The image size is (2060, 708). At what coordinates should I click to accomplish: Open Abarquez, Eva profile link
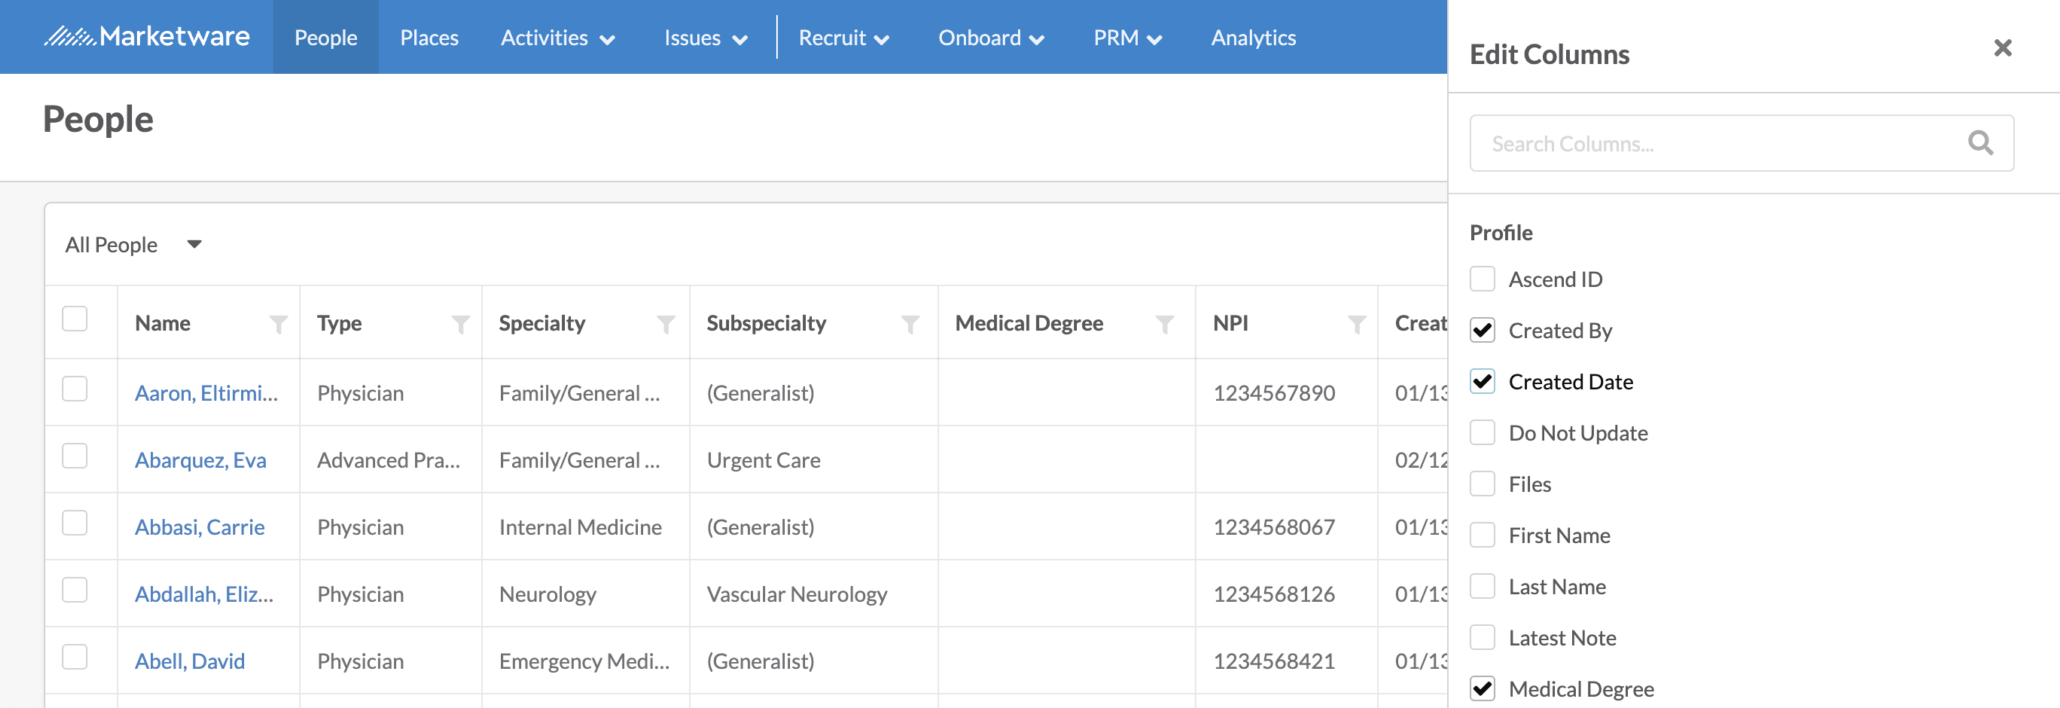coord(200,460)
